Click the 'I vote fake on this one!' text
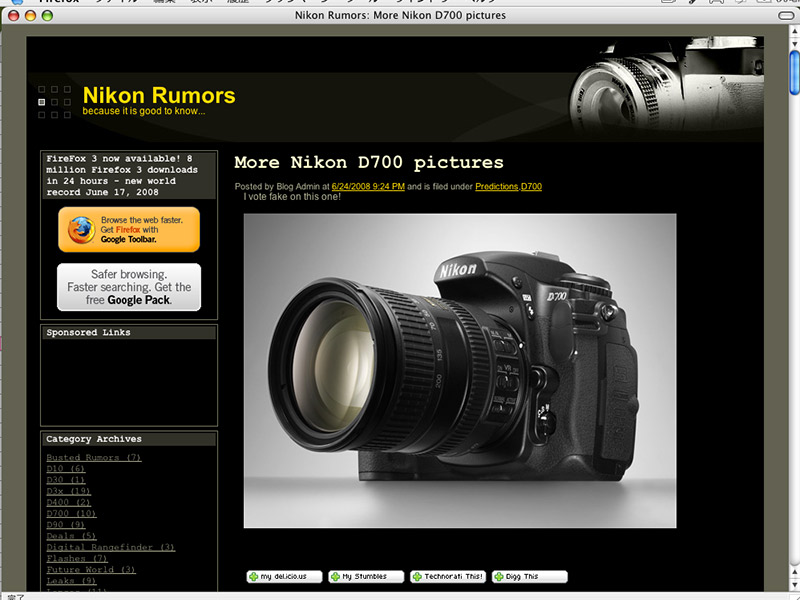The width and height of the screenshot is (800, 600). (292, 197)
